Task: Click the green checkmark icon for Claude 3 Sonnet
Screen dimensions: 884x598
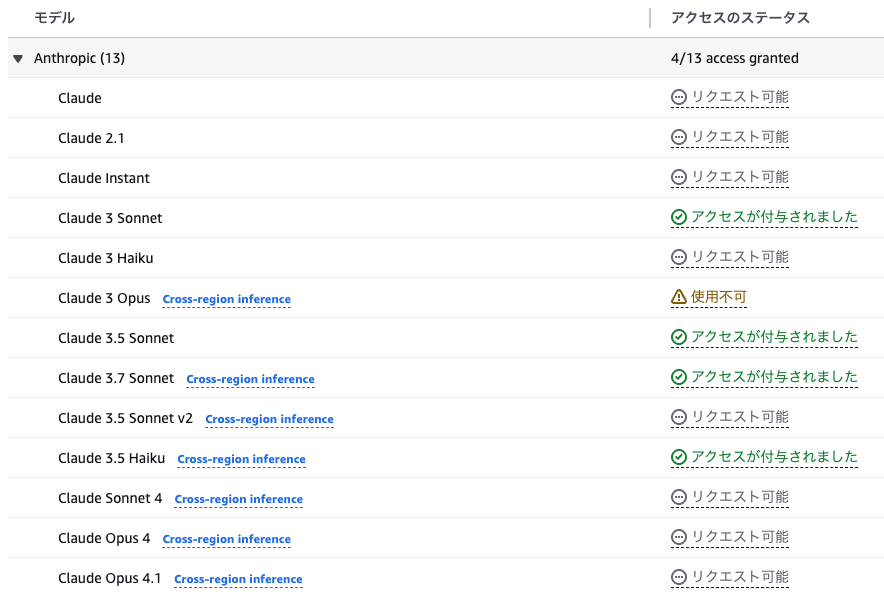Action: pos(679,218)
